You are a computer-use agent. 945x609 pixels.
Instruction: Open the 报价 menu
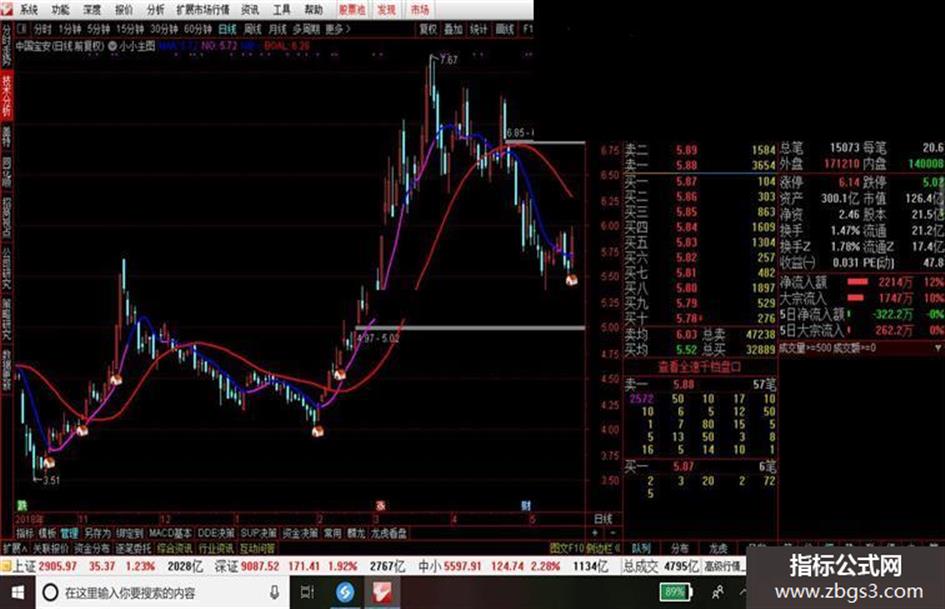[x=124, y=10]
